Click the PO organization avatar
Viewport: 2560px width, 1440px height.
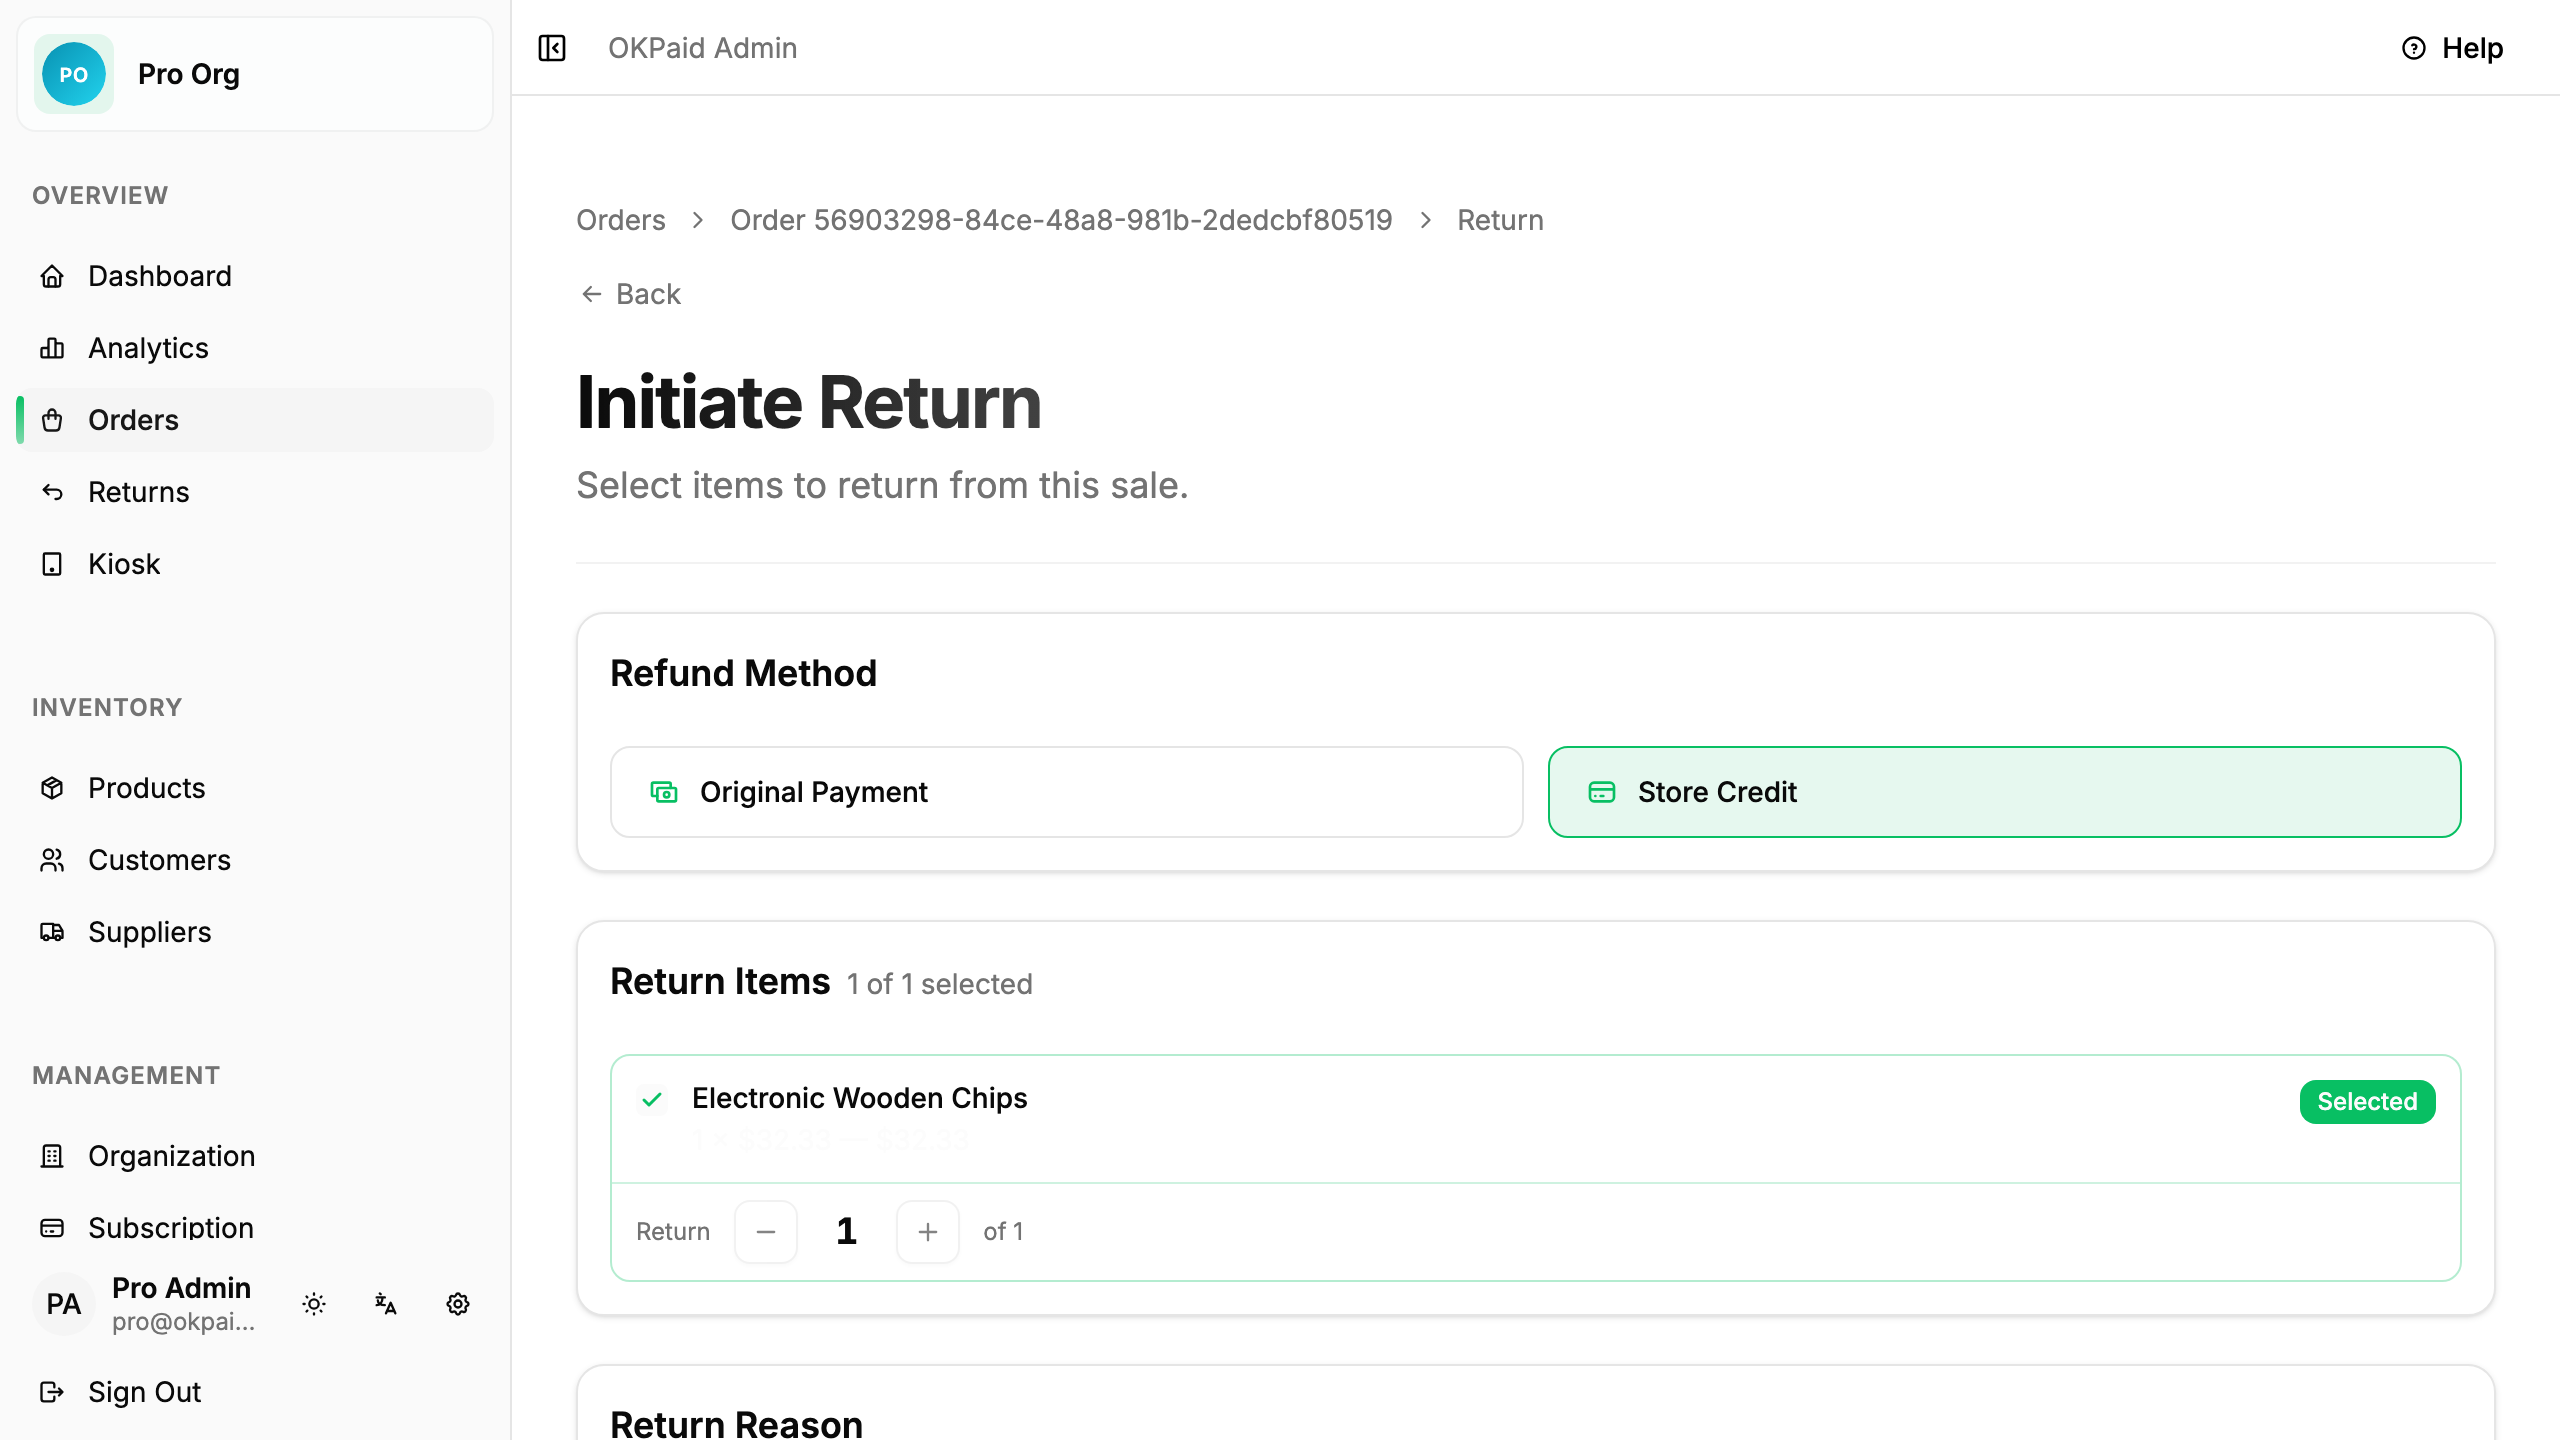[73, 74]
